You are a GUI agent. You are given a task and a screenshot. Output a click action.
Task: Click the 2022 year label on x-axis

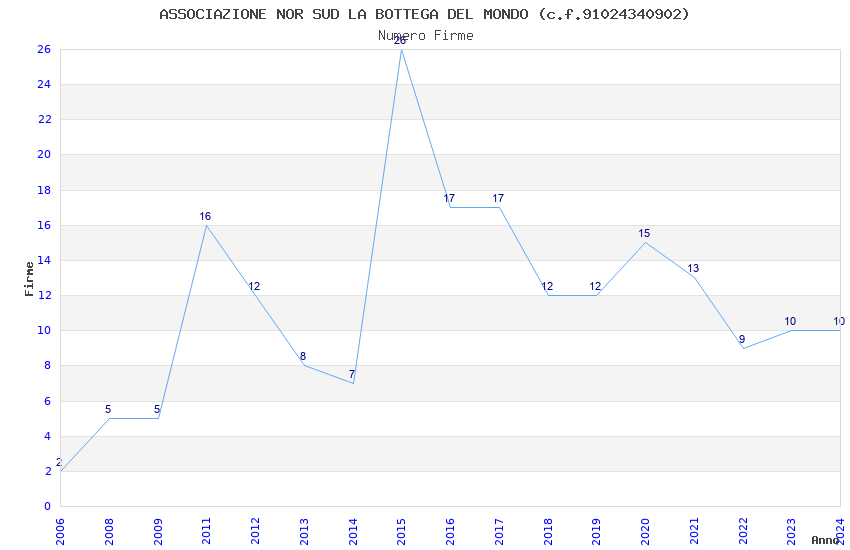pyautogui.click(x=743, y=531)
